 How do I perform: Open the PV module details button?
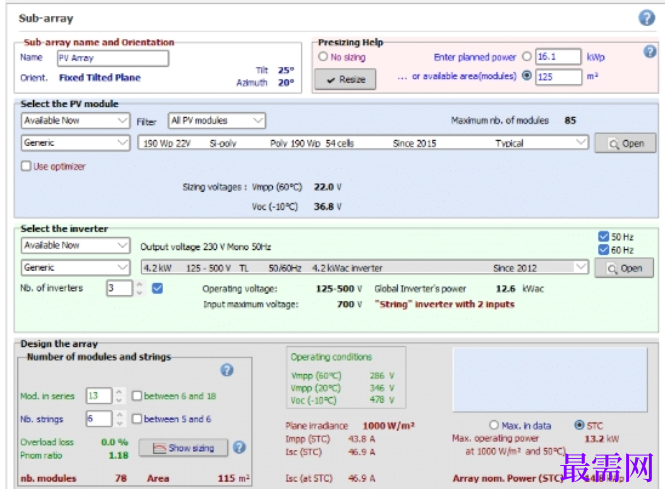click(x=625, y=144)
